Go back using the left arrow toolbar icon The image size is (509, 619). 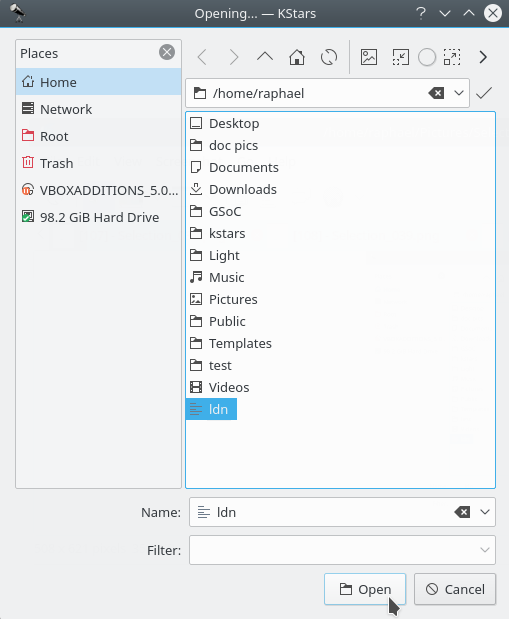point(202,57)
